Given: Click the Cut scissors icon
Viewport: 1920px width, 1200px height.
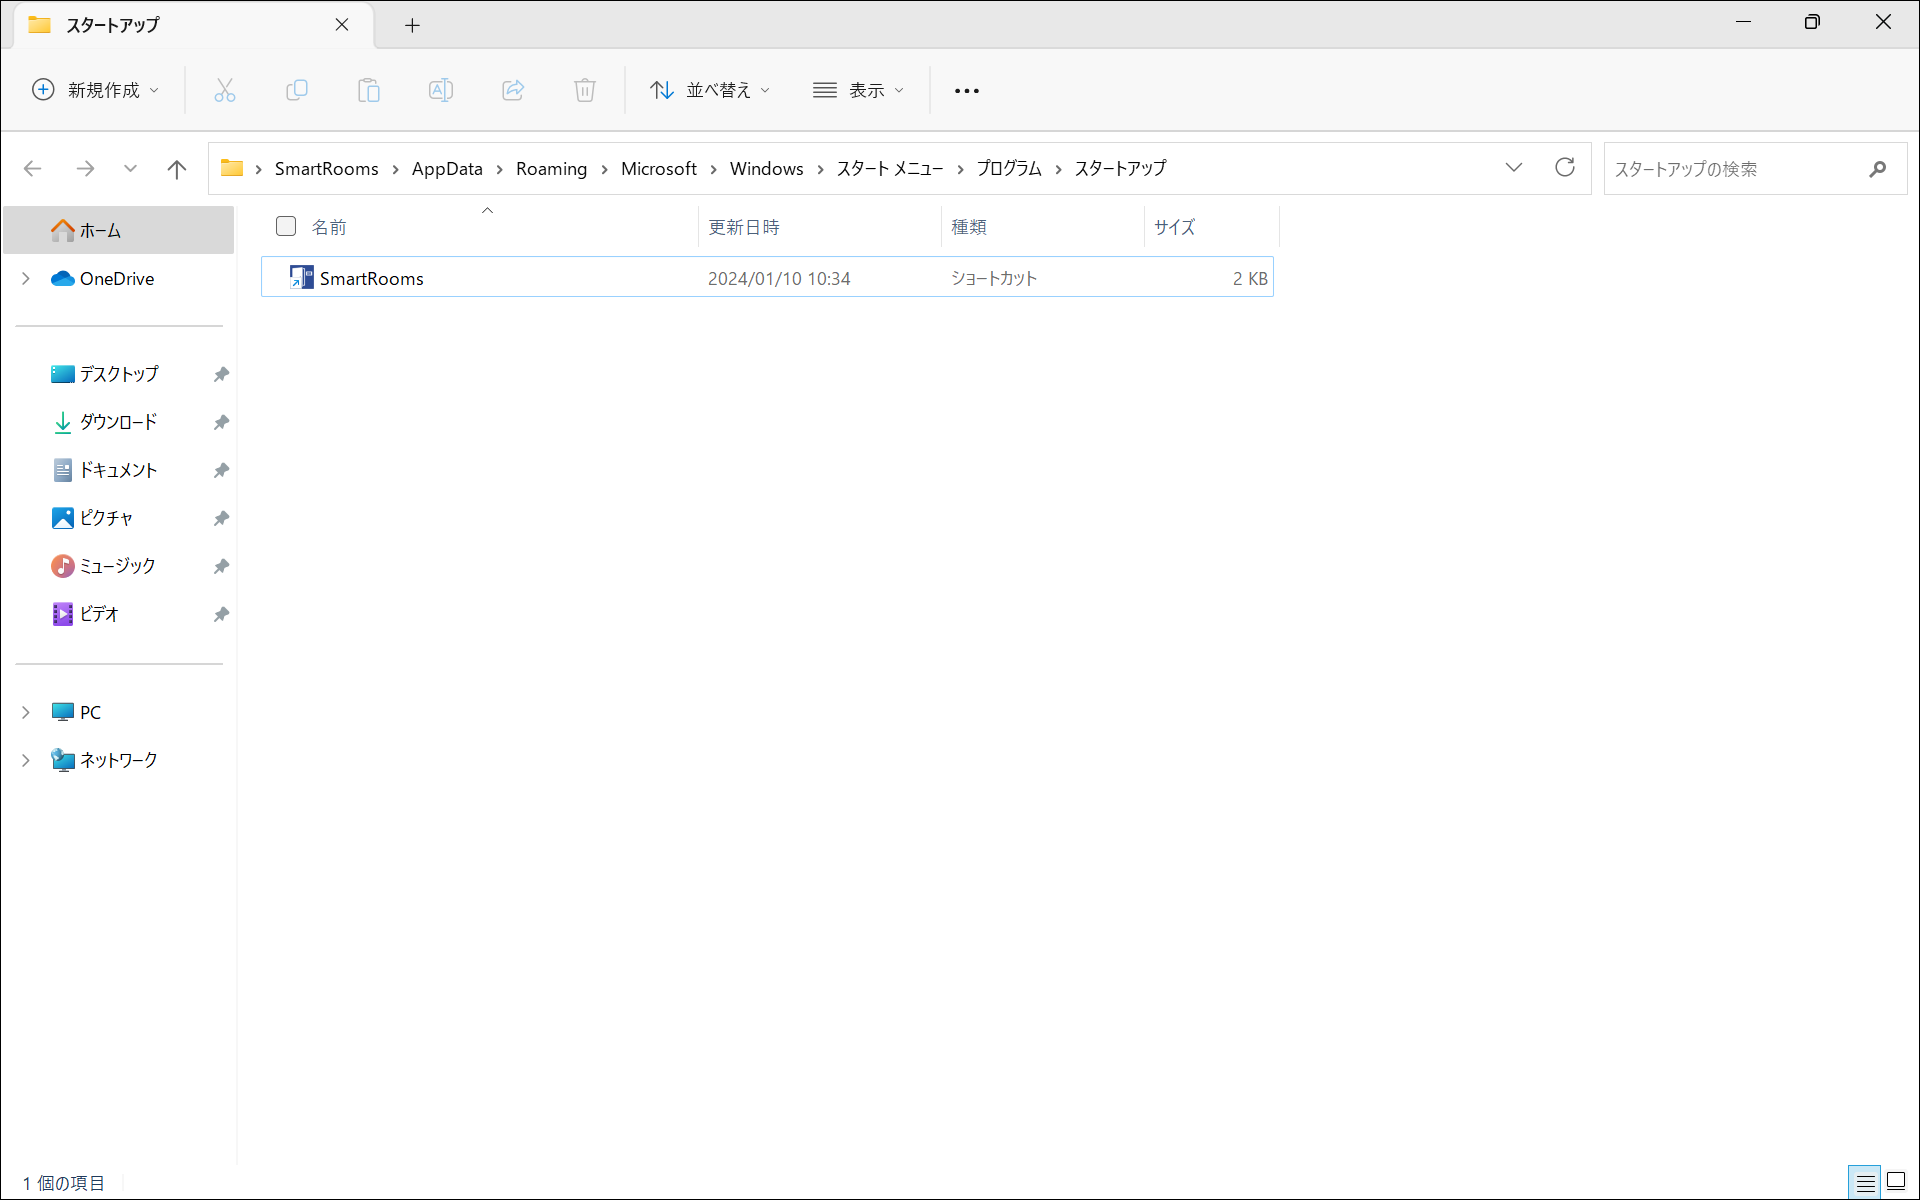Looking at the screenshot, I should tap(225, 90).
